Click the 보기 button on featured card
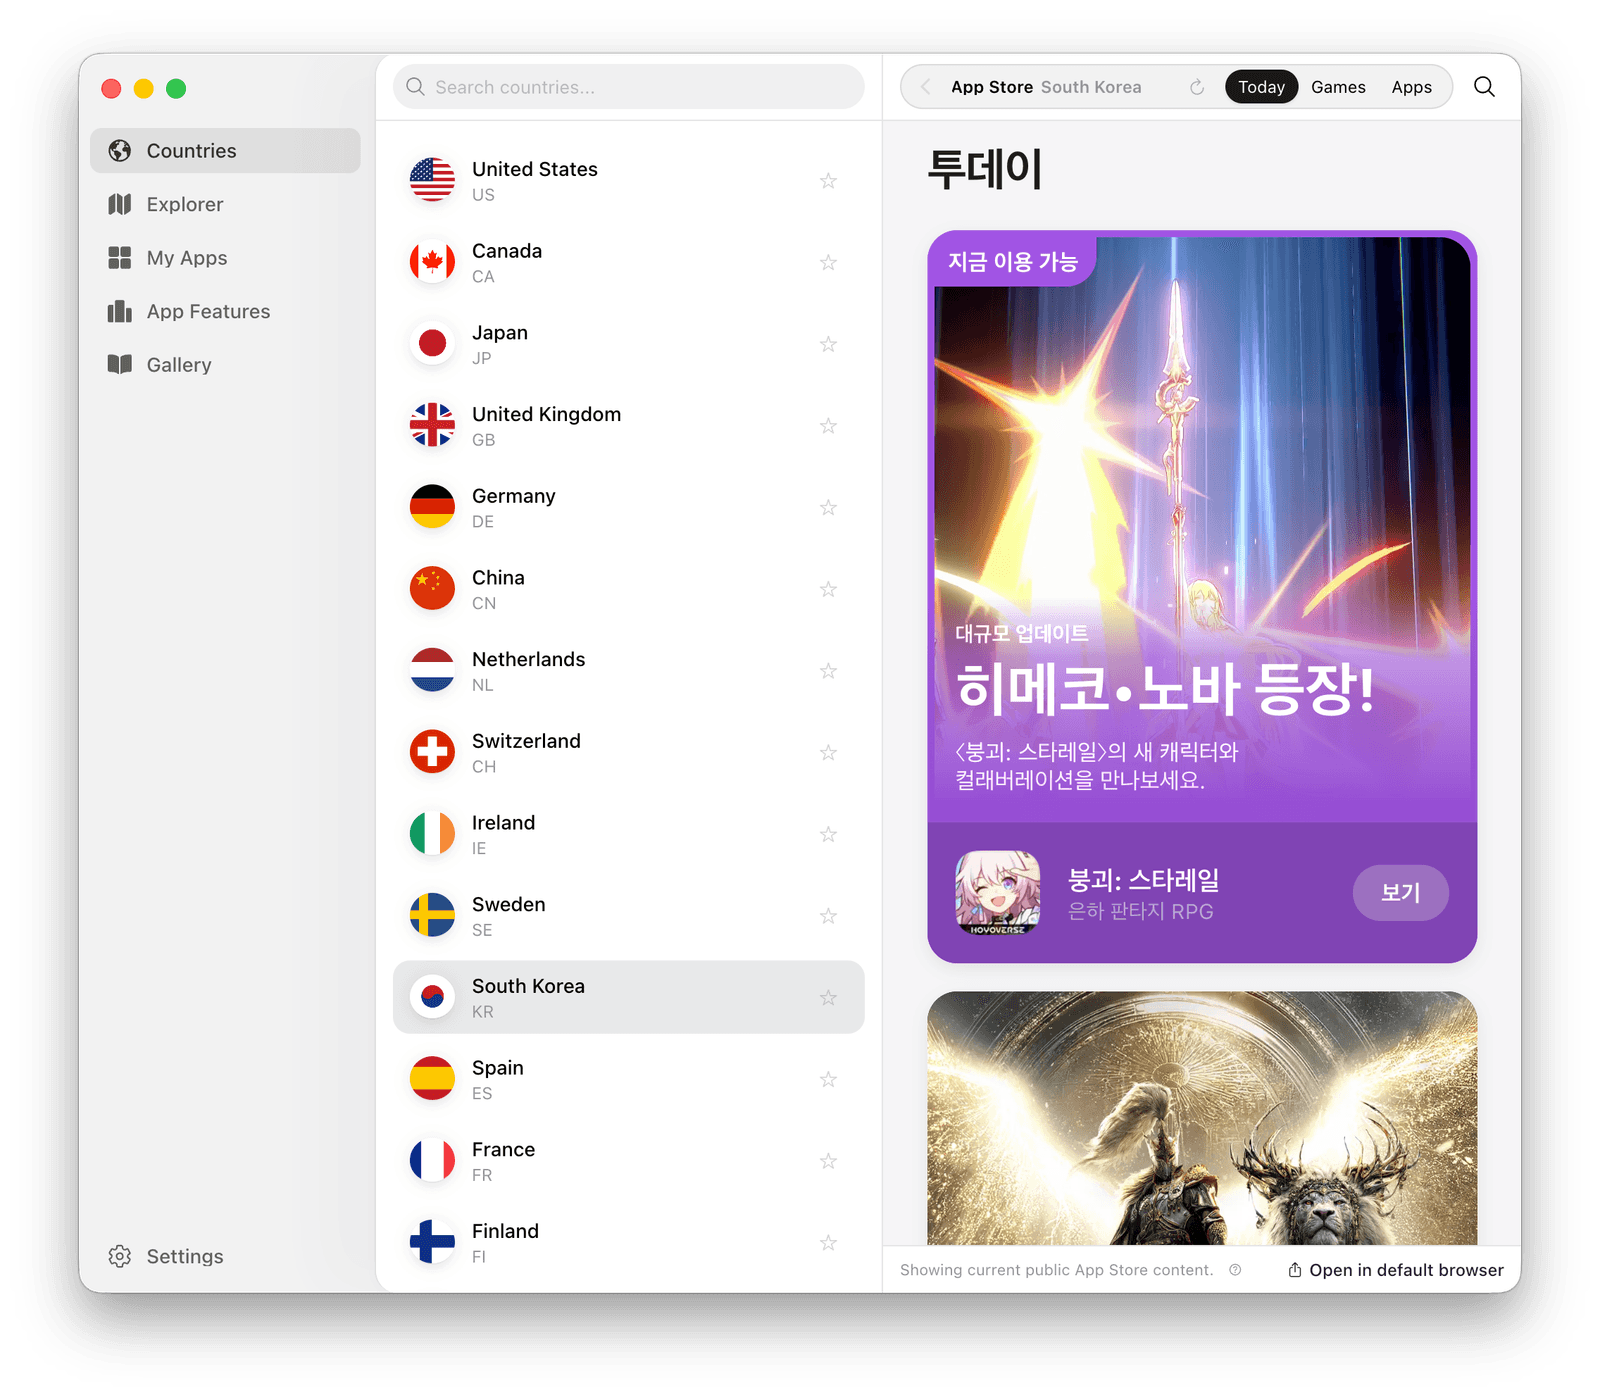This screenshot has width=1600, height=1397. tap(1400, 892)
